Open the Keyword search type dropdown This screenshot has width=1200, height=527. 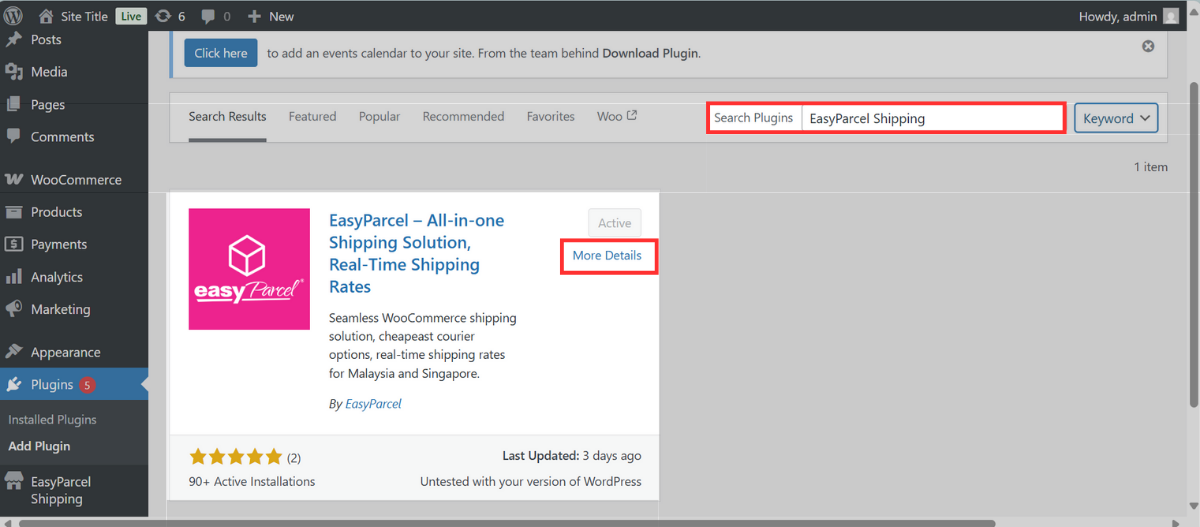(x=1116, y=118)
